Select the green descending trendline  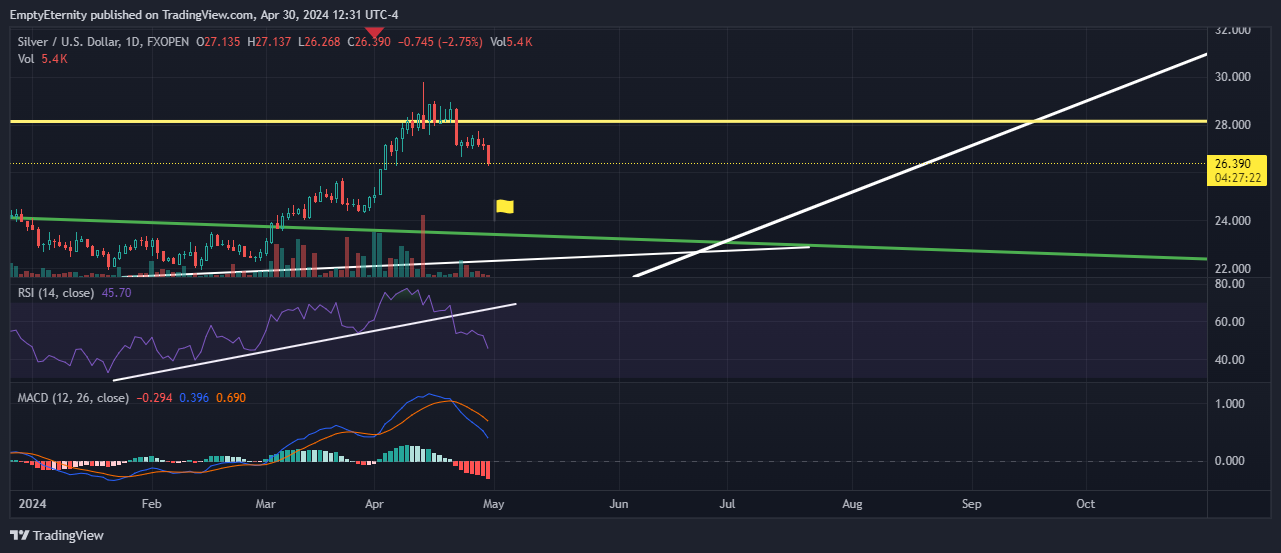[x=608, y=238]
